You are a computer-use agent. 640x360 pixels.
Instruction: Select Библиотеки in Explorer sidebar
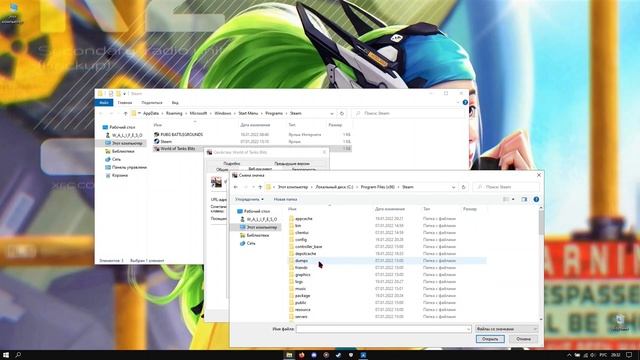120,151
